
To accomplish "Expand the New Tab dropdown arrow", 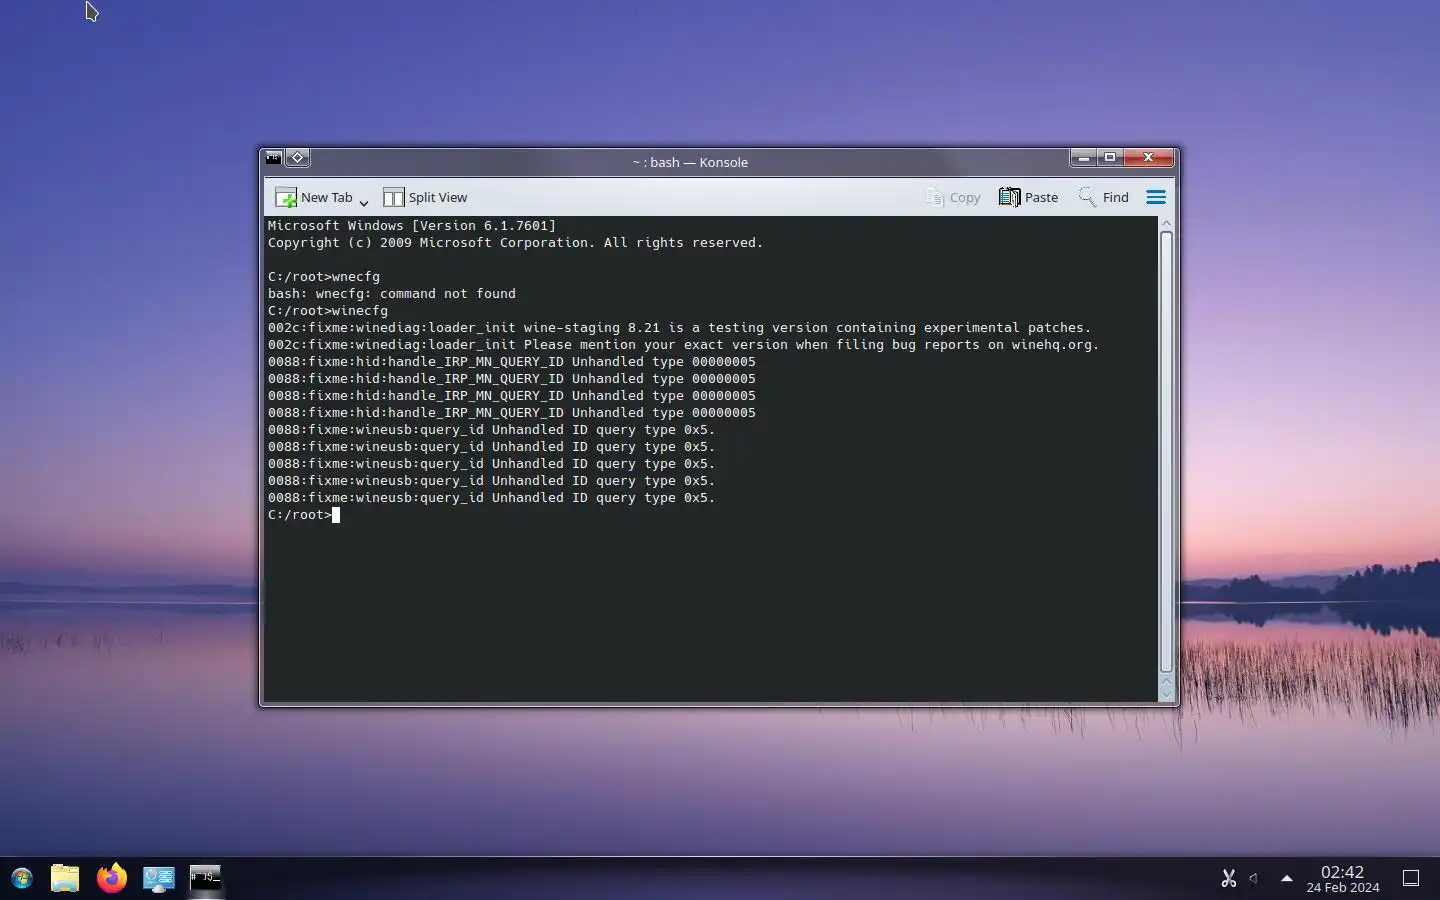I will [364, 201].
